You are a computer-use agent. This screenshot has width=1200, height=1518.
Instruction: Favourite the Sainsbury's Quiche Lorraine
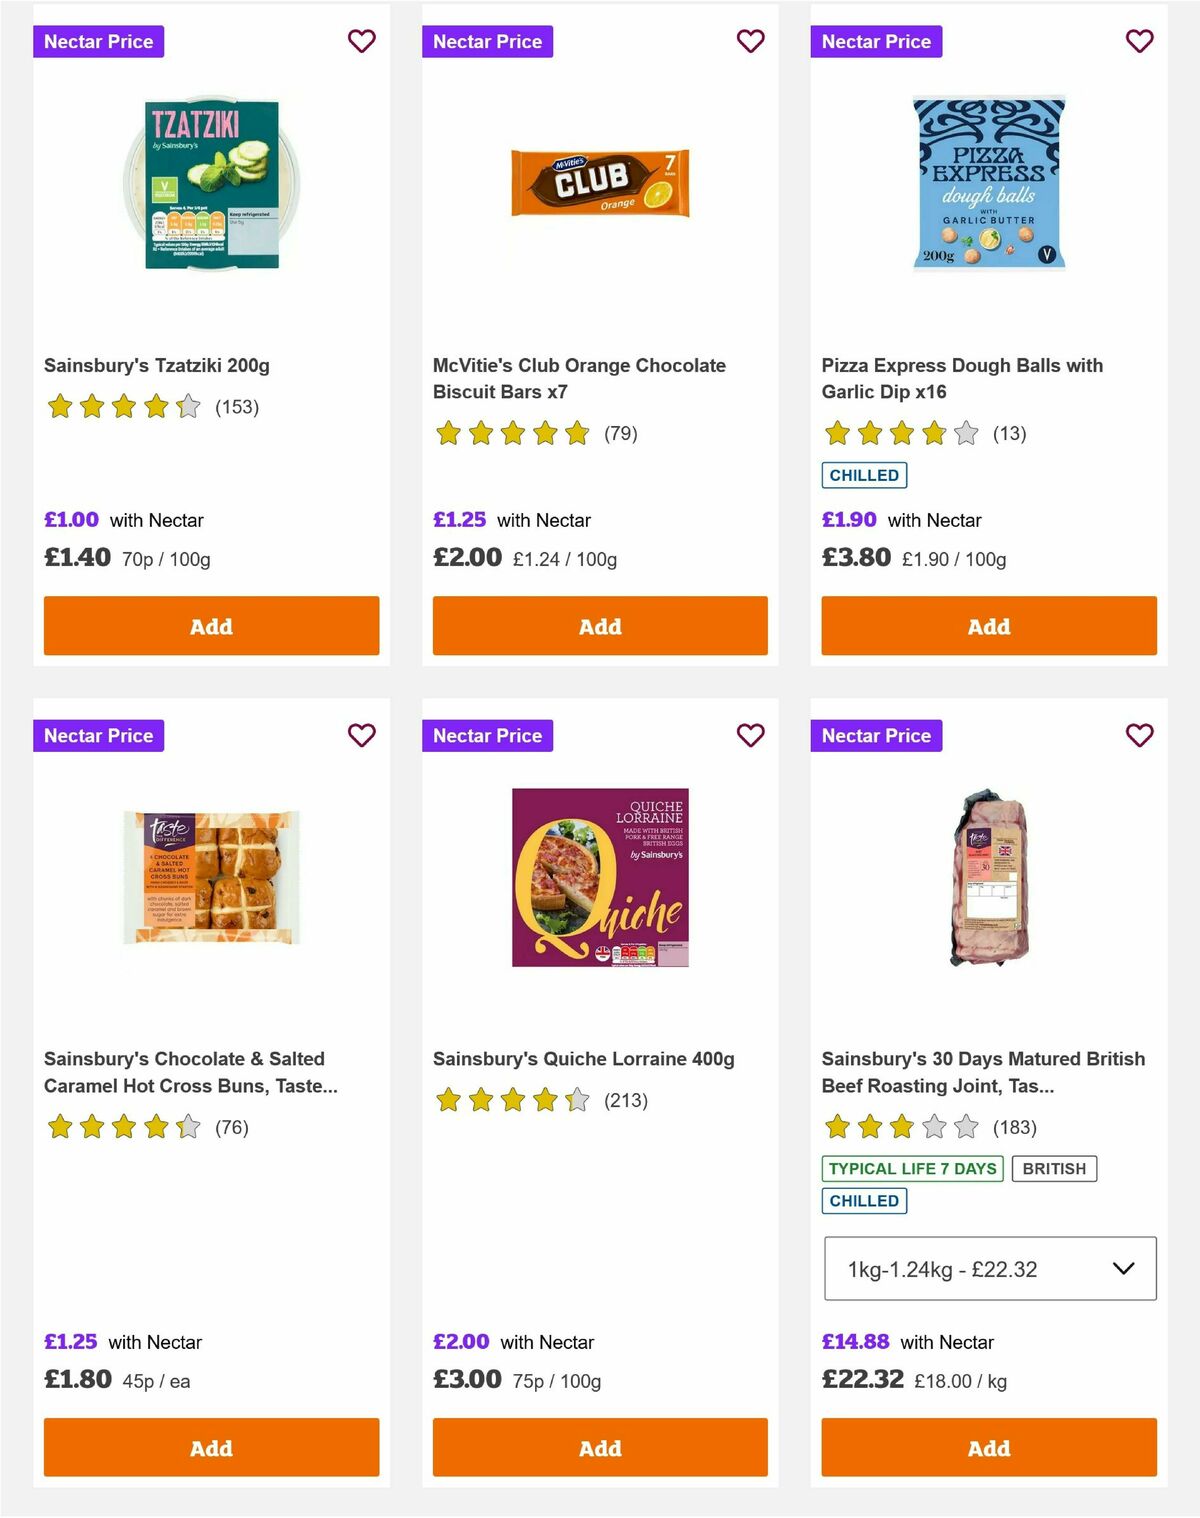pyautogui.click(x=751, y=735)
